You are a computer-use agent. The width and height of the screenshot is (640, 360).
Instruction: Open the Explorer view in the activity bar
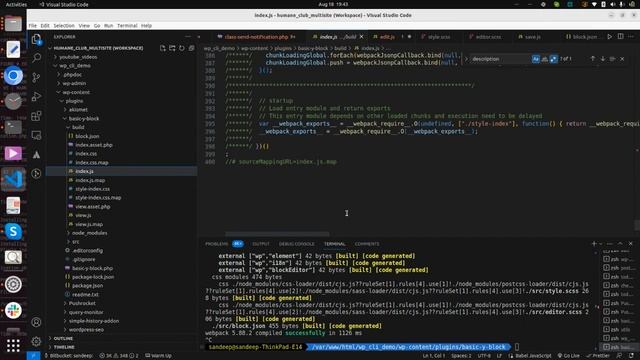coord(36,39)
